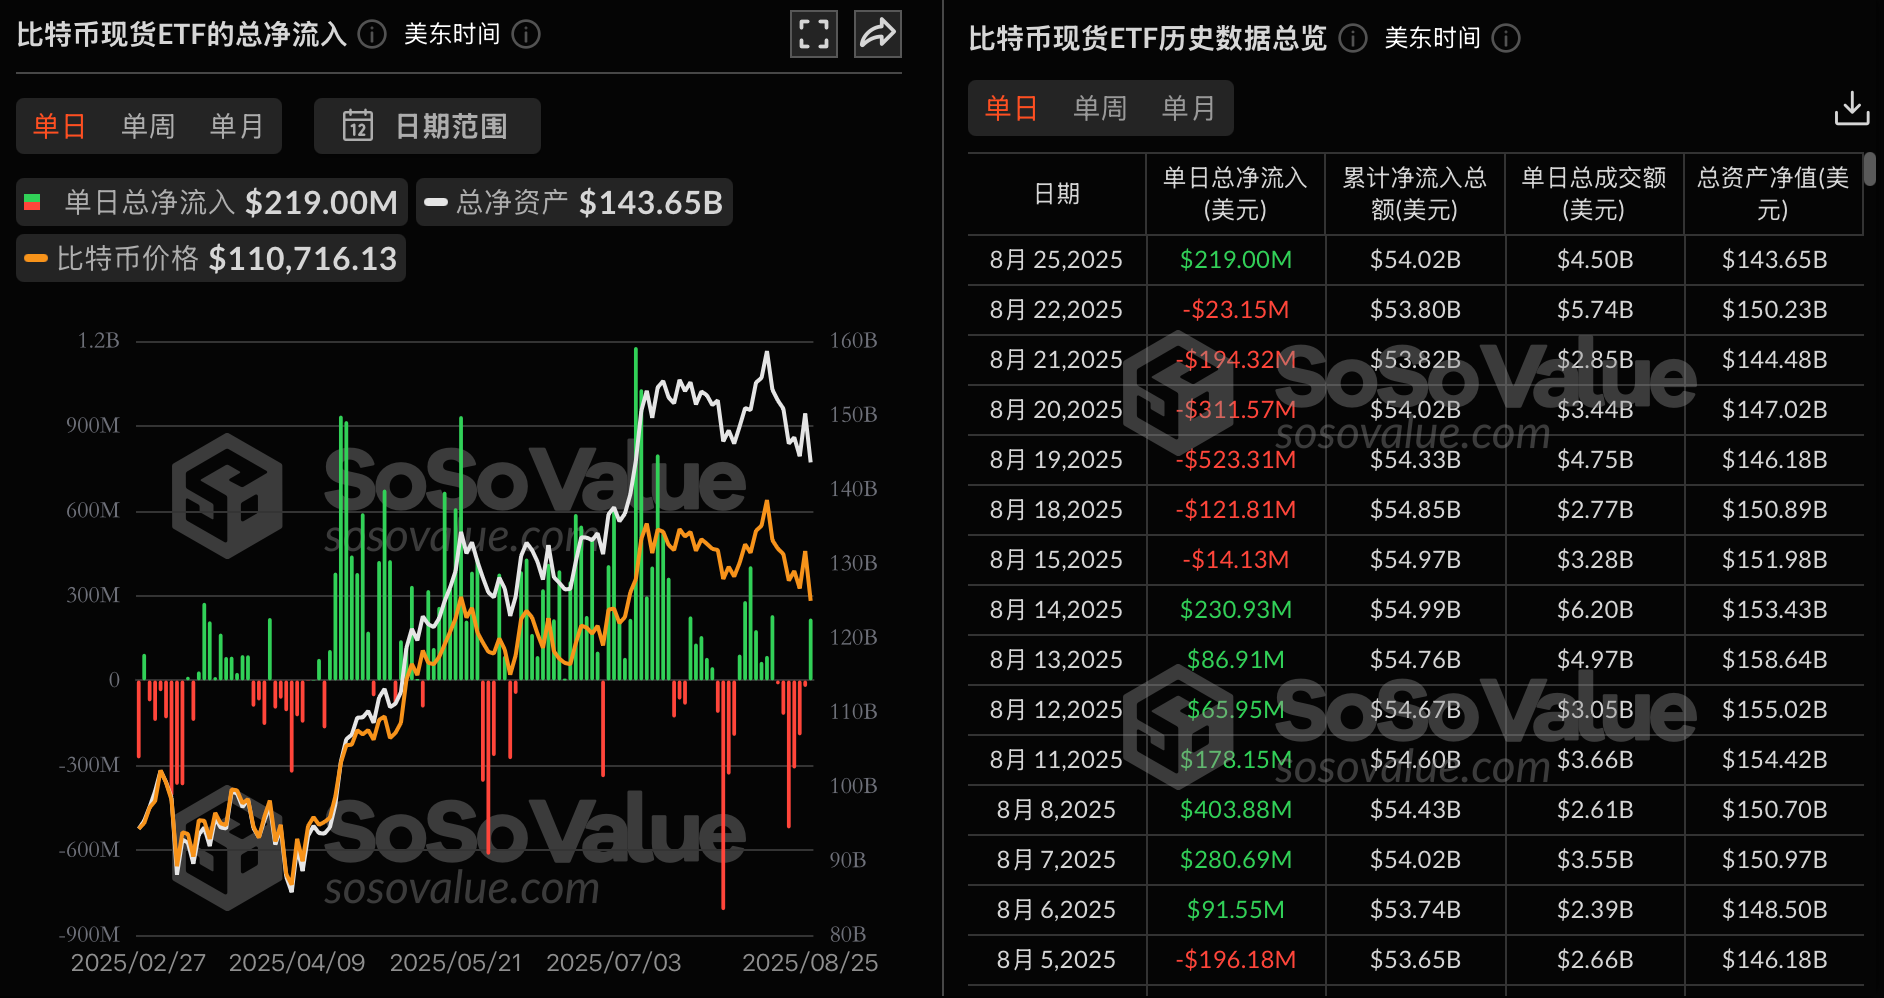Click the $110,716.13 bitcoin price value

pos(303,259)
